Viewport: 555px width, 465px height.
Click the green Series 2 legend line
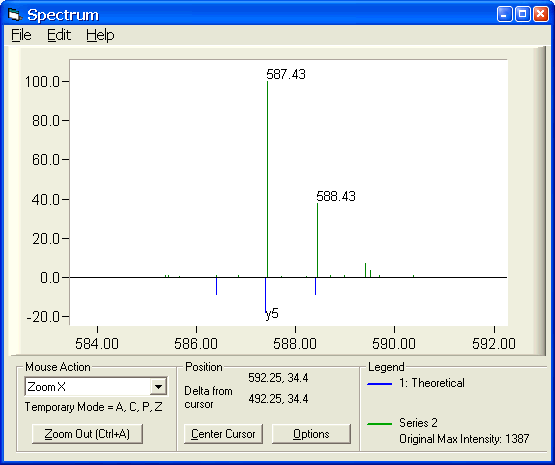[379, 424]
